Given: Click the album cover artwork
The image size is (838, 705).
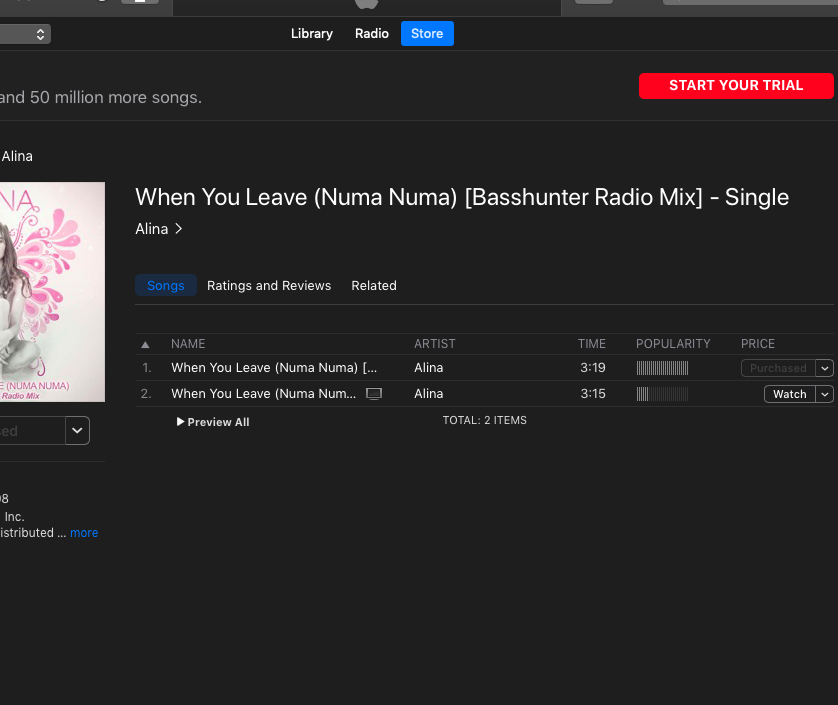Looking at the screenshot, I should tap(52, 292).
